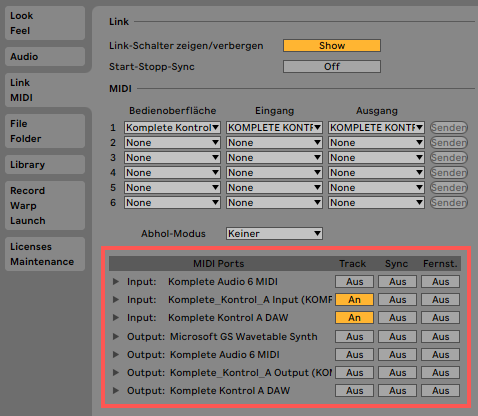The image size is (478, 416).
Task: Toggle Fernst. for Output Komplete_Kontrol_A Output
Action: 440,373
